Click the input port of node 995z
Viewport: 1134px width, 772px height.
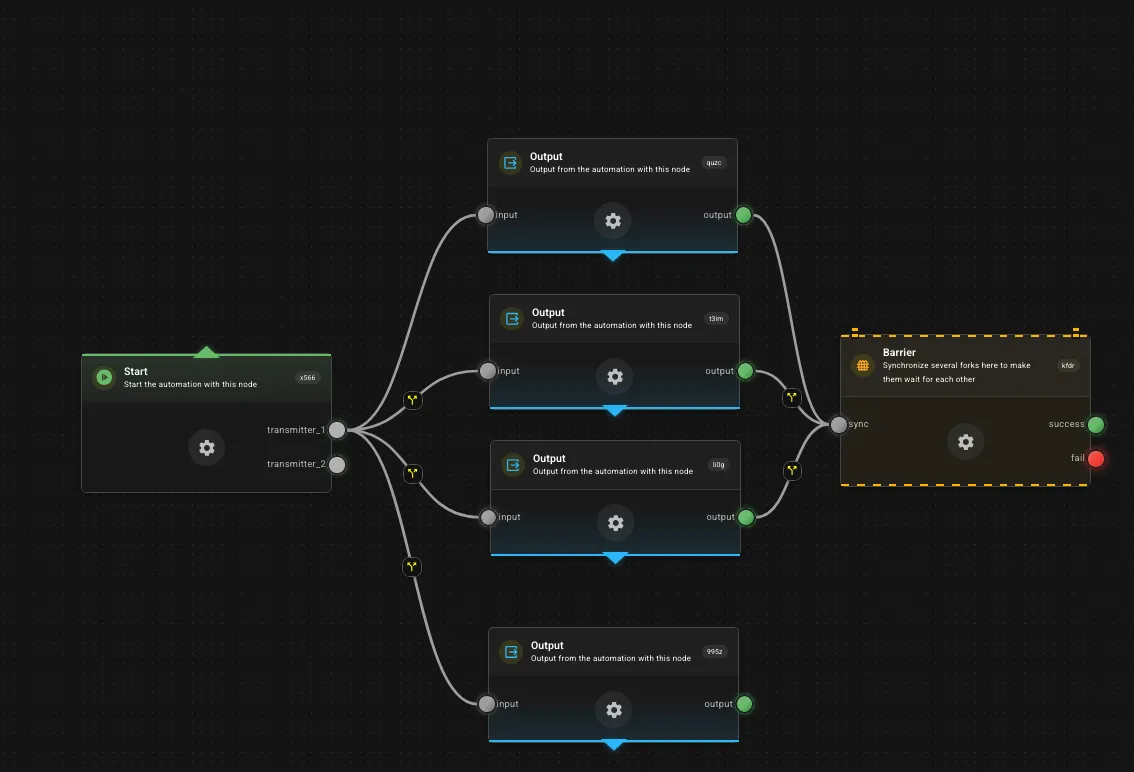487,704
